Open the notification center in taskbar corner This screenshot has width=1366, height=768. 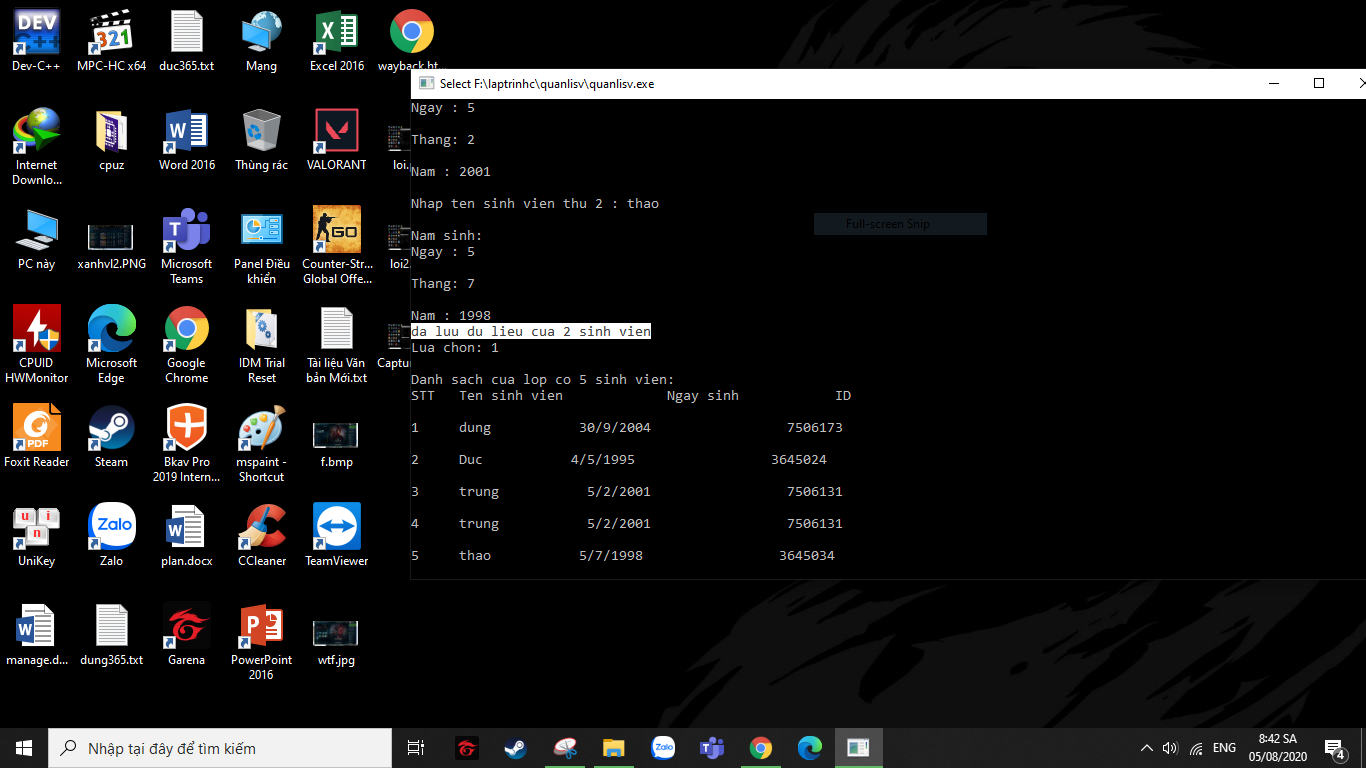click(x=1334, y=748)
